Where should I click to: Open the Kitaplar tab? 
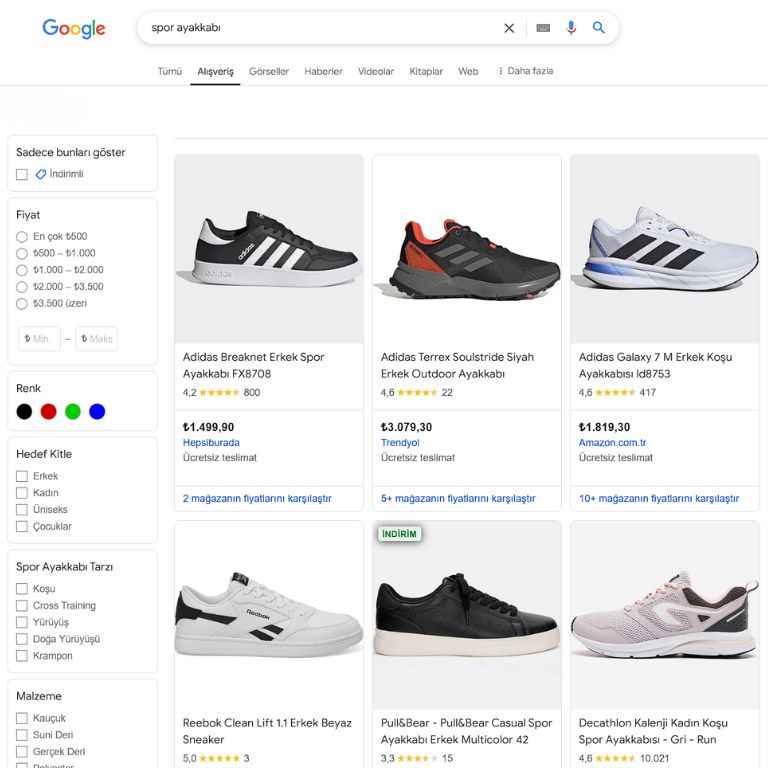pyautogui.click(x=426, y=72)
